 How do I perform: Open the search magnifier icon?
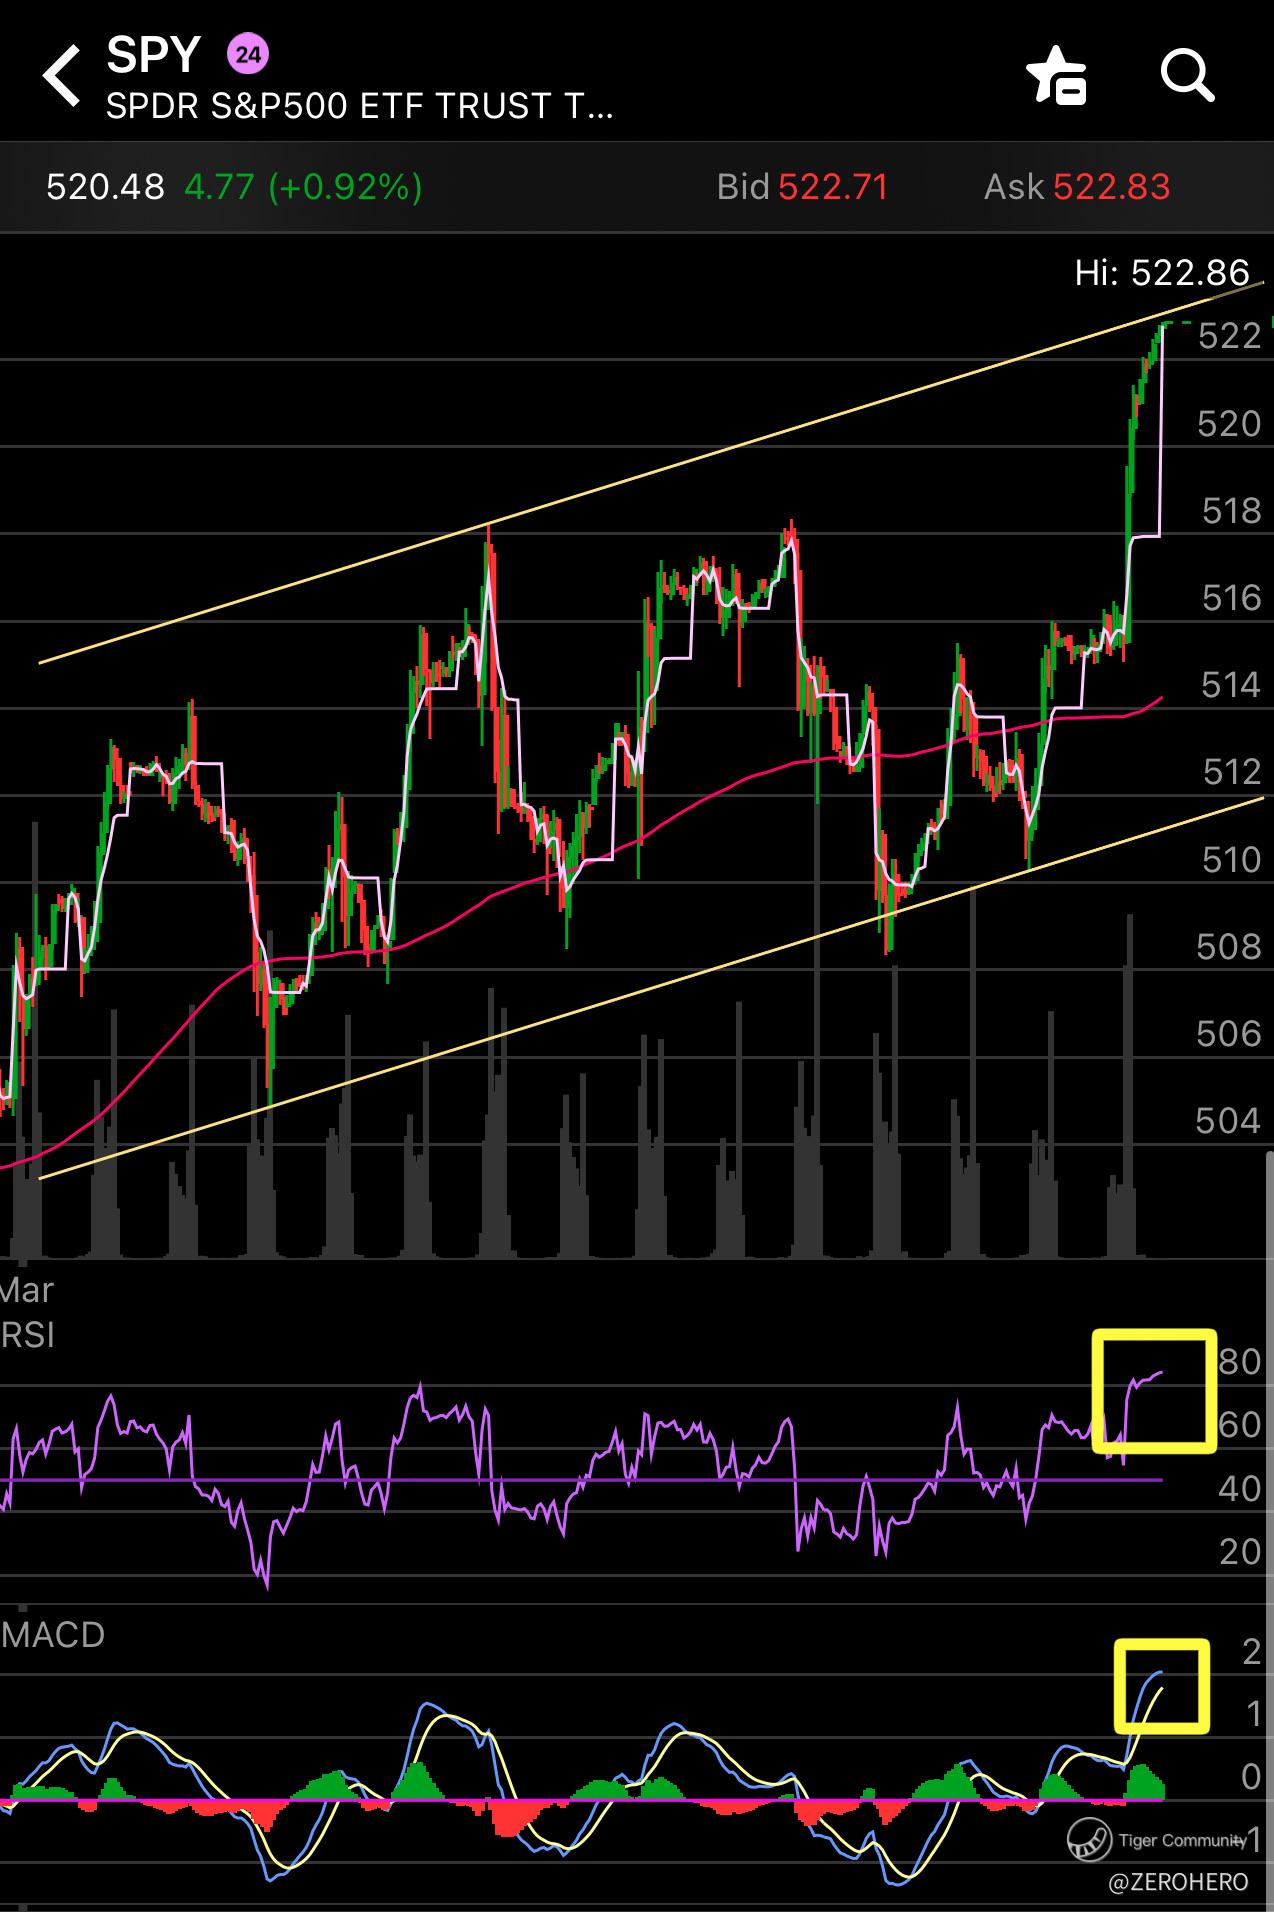click(1187, 75)
